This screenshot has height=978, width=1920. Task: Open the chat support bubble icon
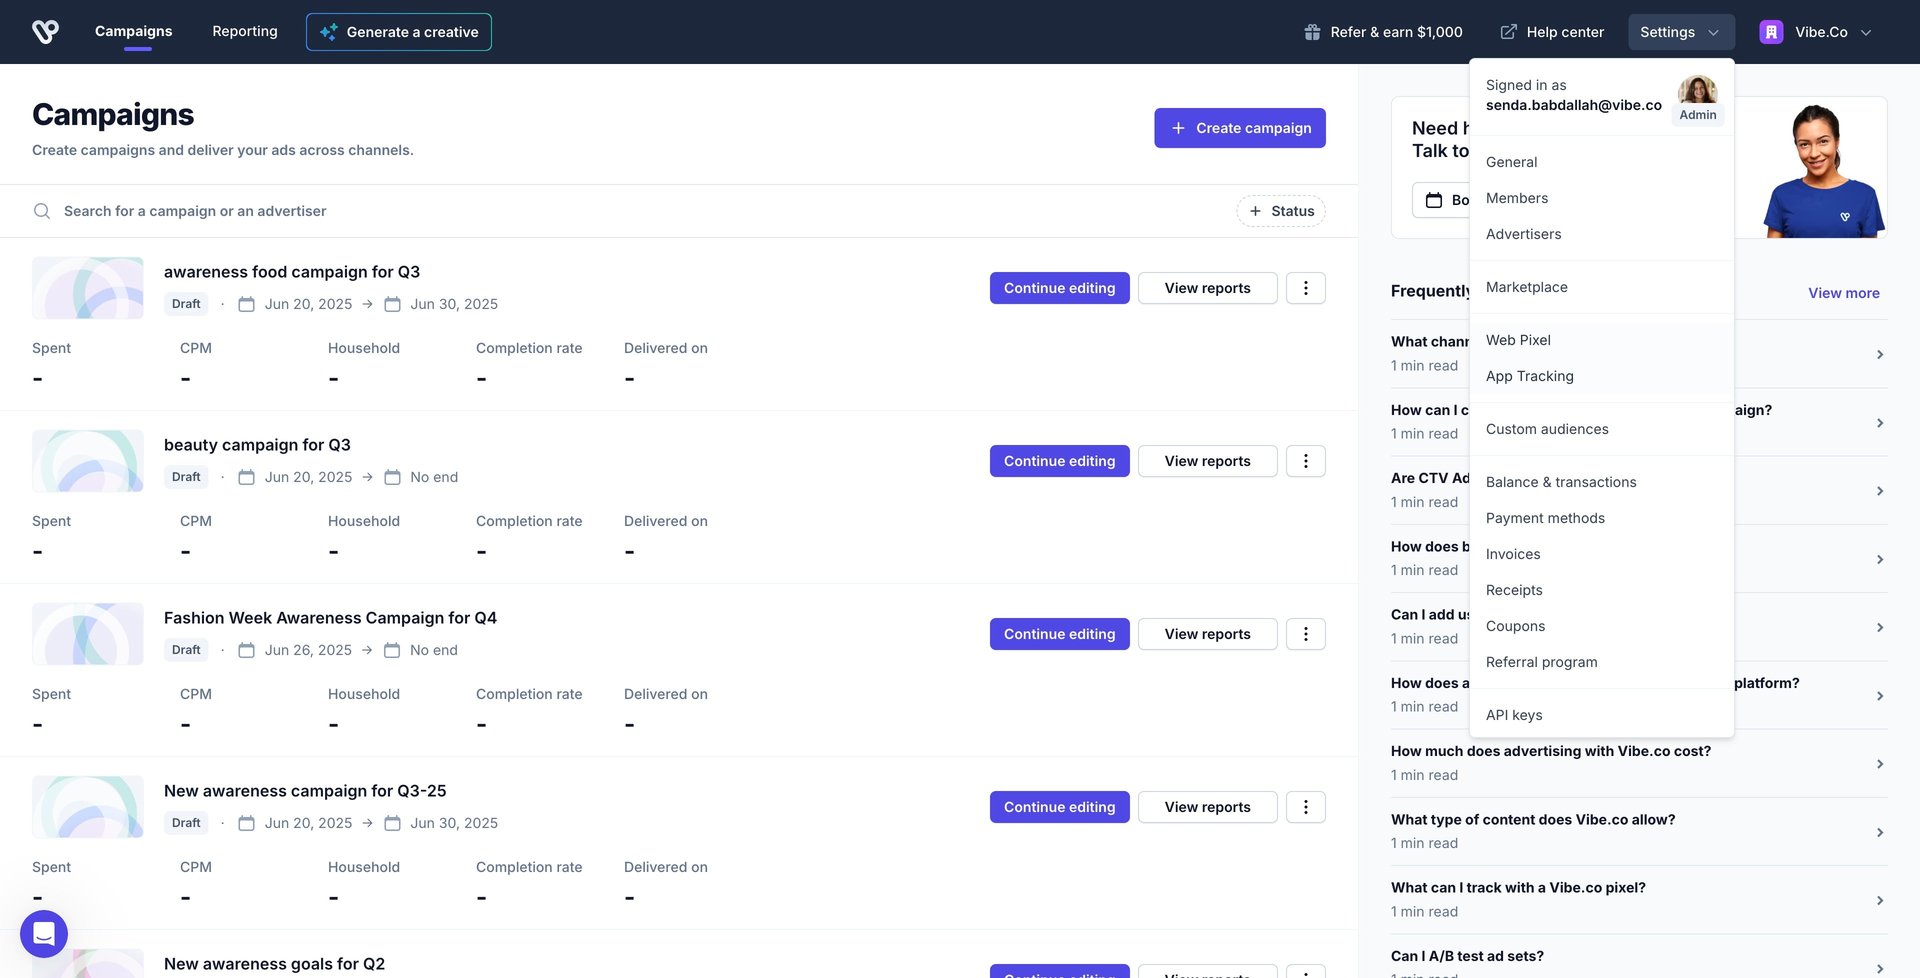point(44,934)
